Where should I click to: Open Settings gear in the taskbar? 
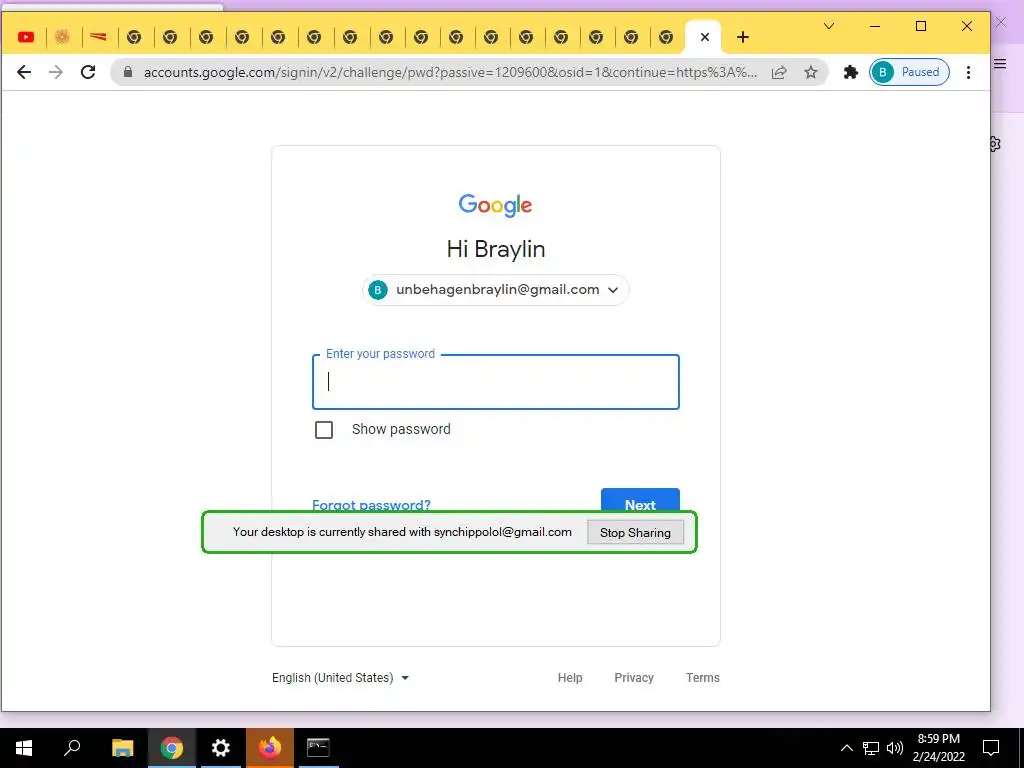220,748
